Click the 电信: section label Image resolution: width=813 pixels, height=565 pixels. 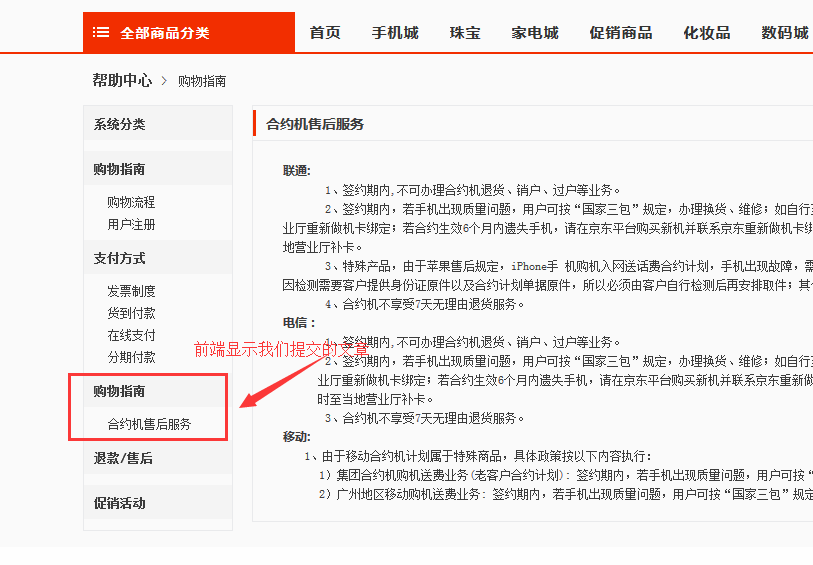click(x=299, y=323)
